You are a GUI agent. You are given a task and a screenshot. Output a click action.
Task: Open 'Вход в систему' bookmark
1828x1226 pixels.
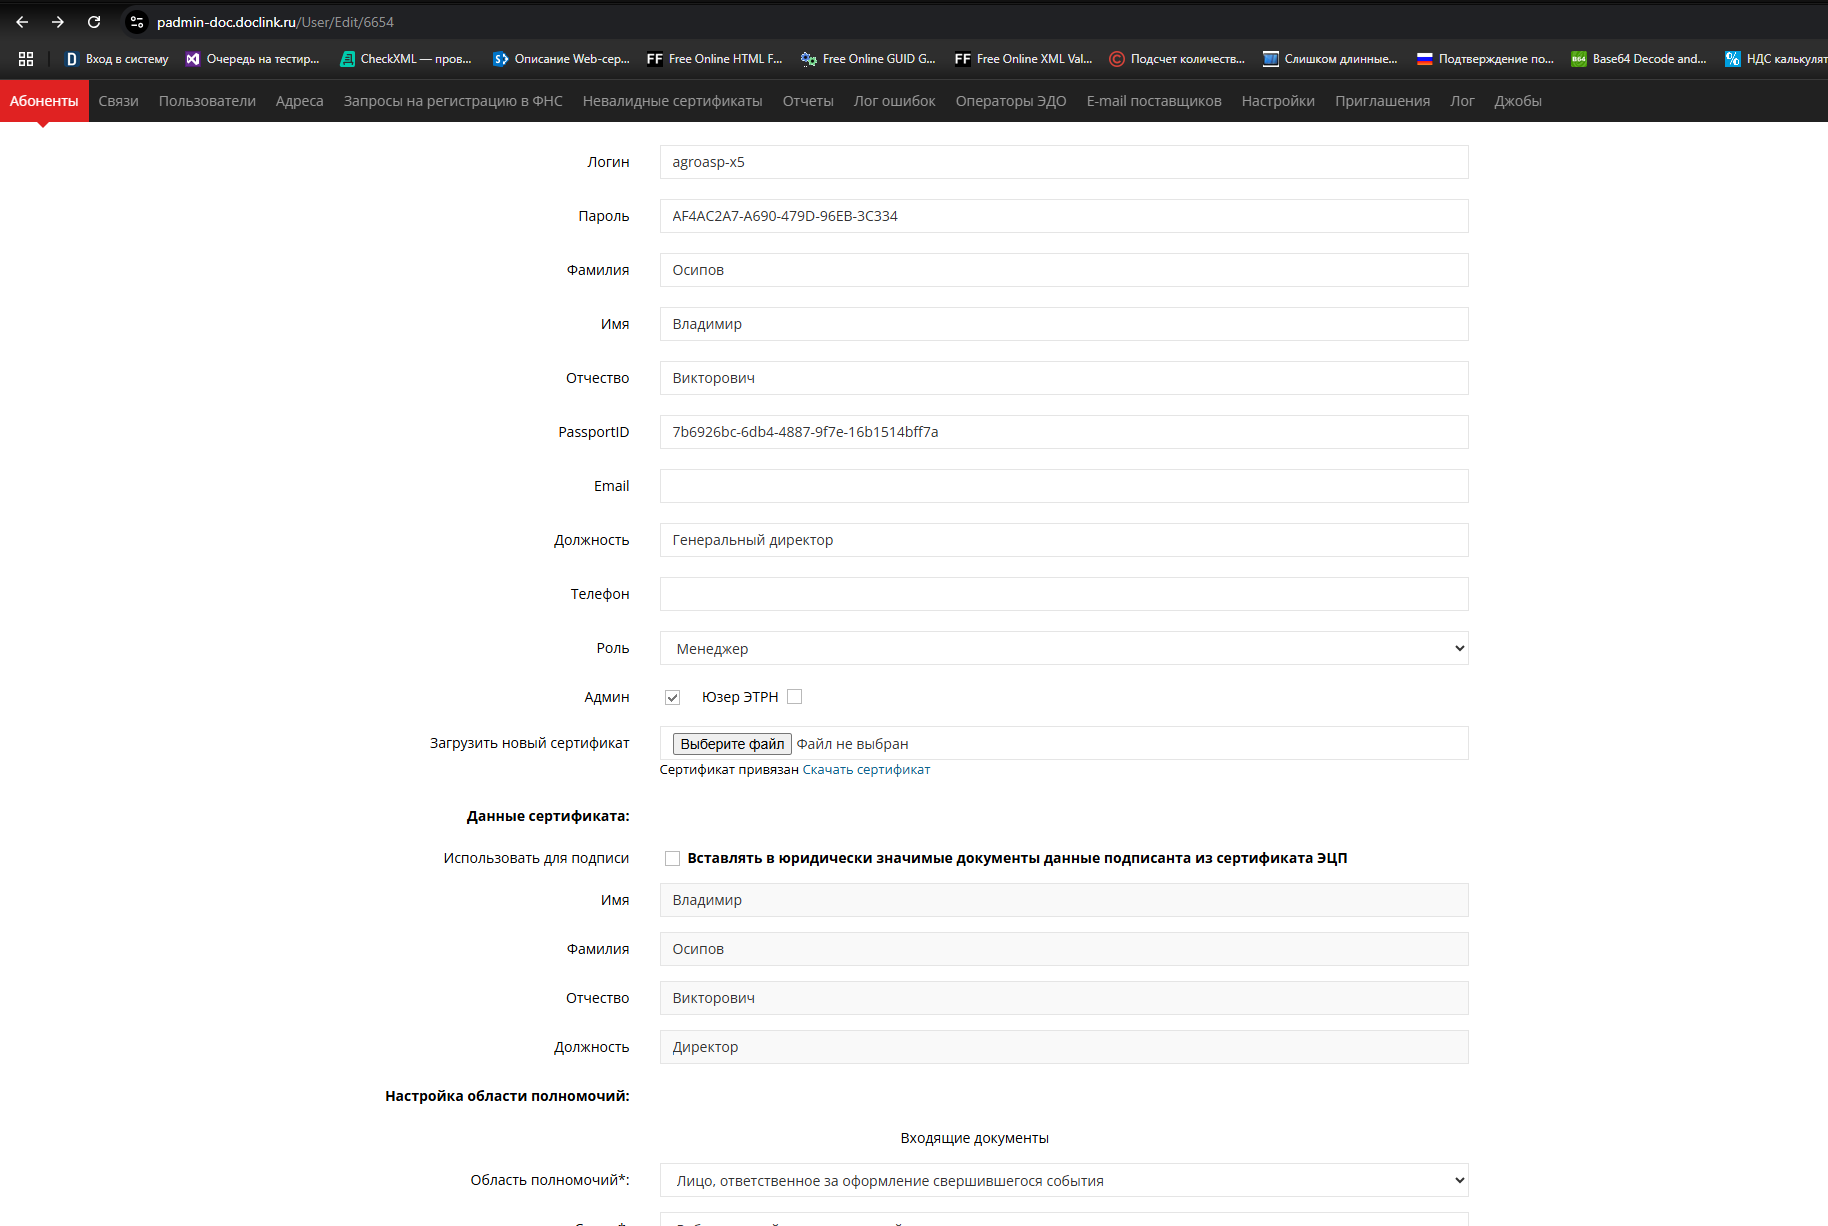point(117,59)
